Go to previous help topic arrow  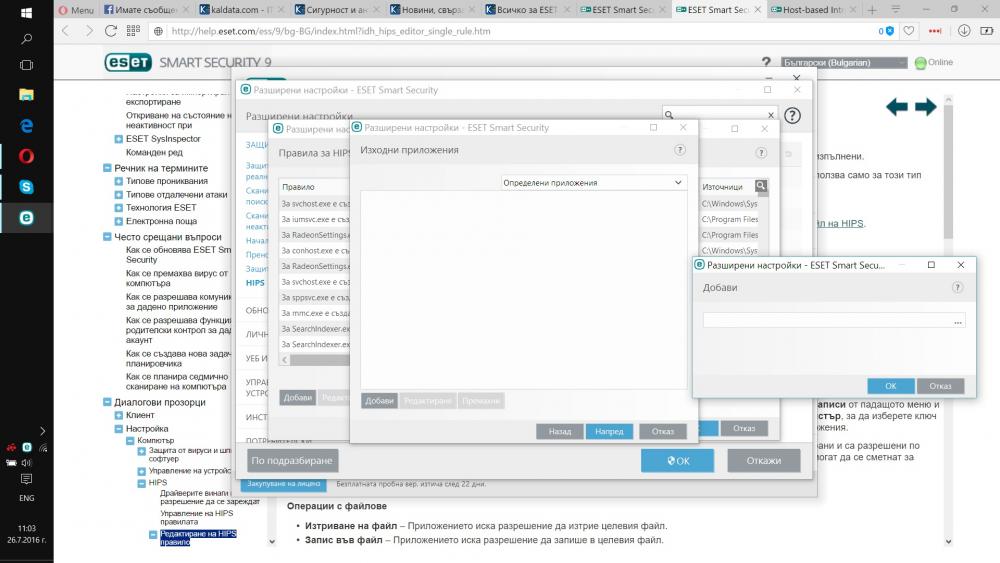[897, 107]
